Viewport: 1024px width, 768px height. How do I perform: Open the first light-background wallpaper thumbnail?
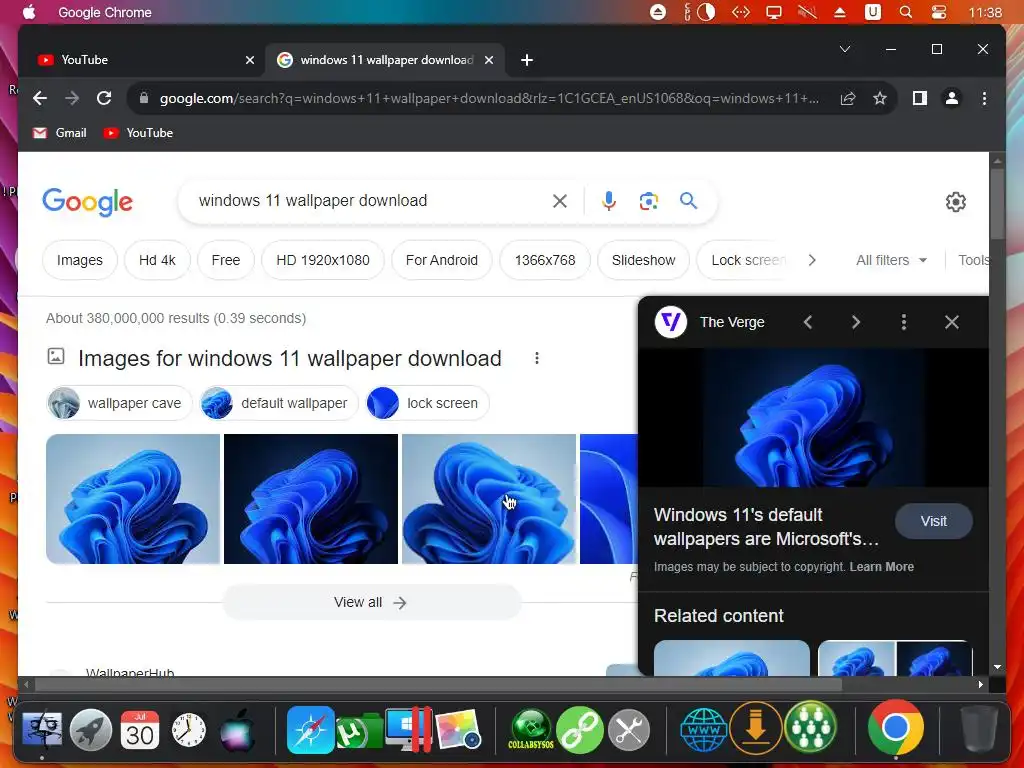(x=133, y=498)
